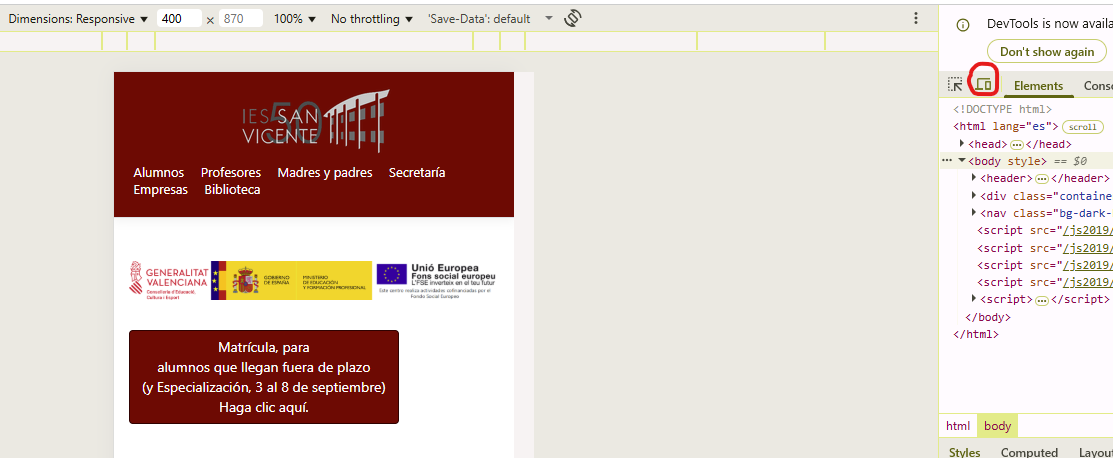The width and height of the screenshot is (1113, 458).
Task: Expand the head element node
Action: (962, 144)
